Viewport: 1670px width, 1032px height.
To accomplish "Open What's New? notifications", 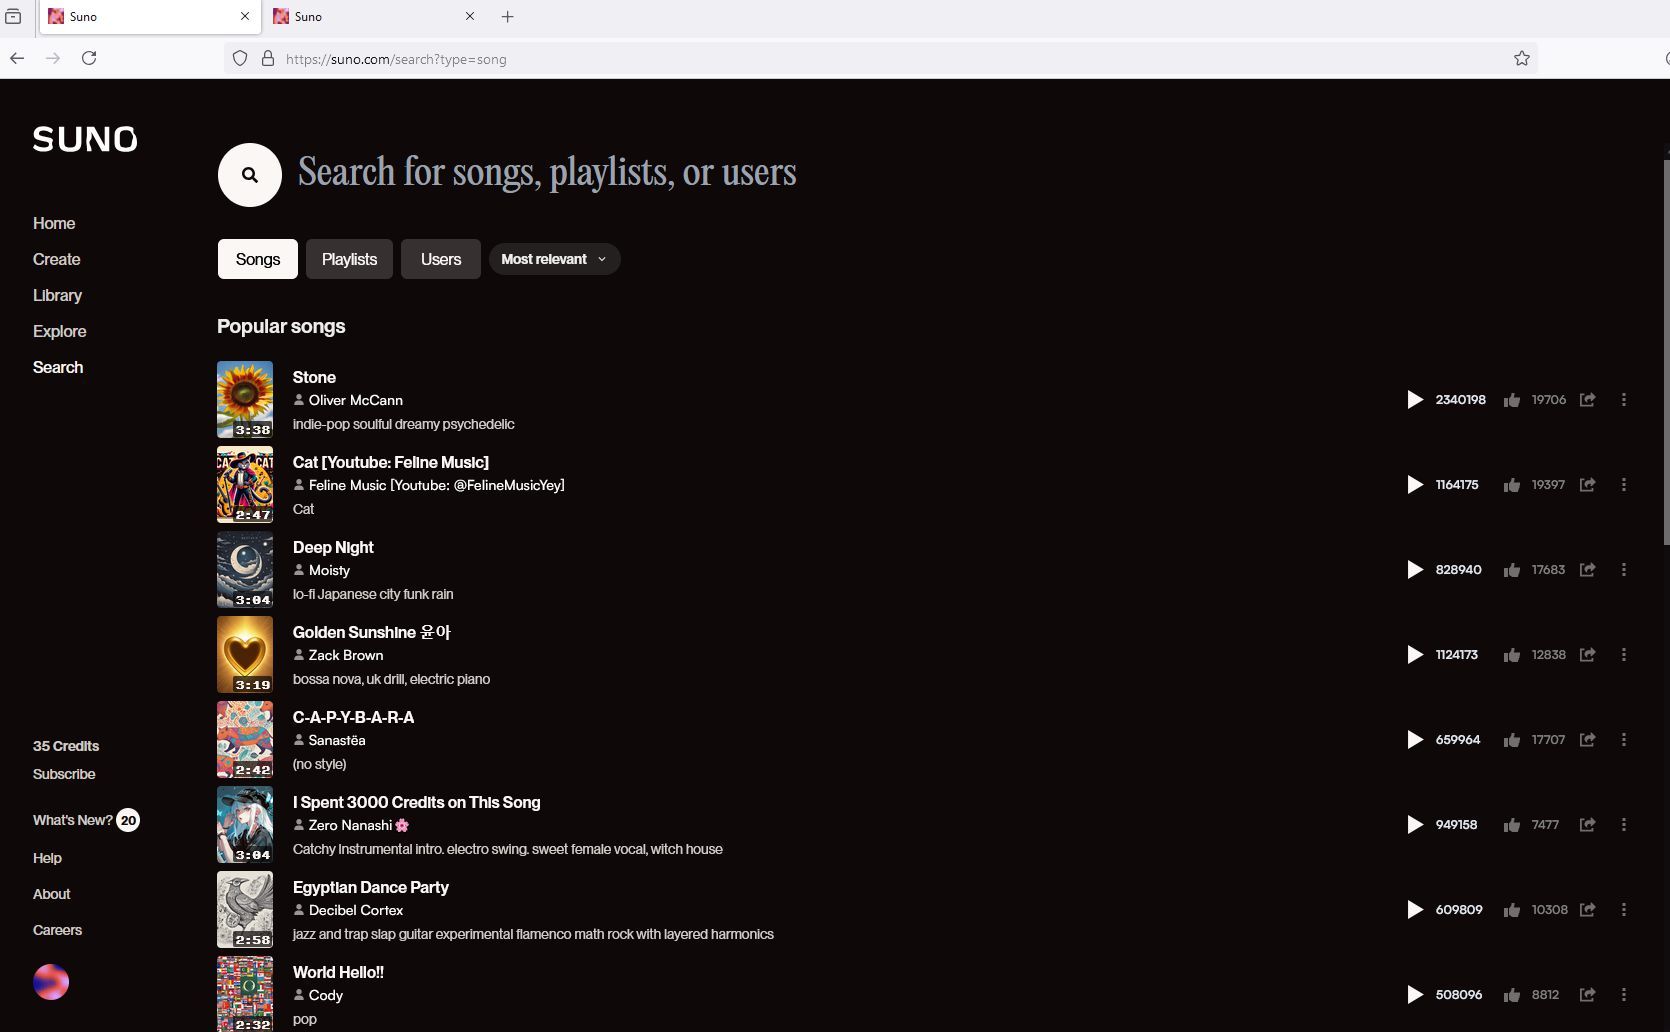I will pos(85,820).
